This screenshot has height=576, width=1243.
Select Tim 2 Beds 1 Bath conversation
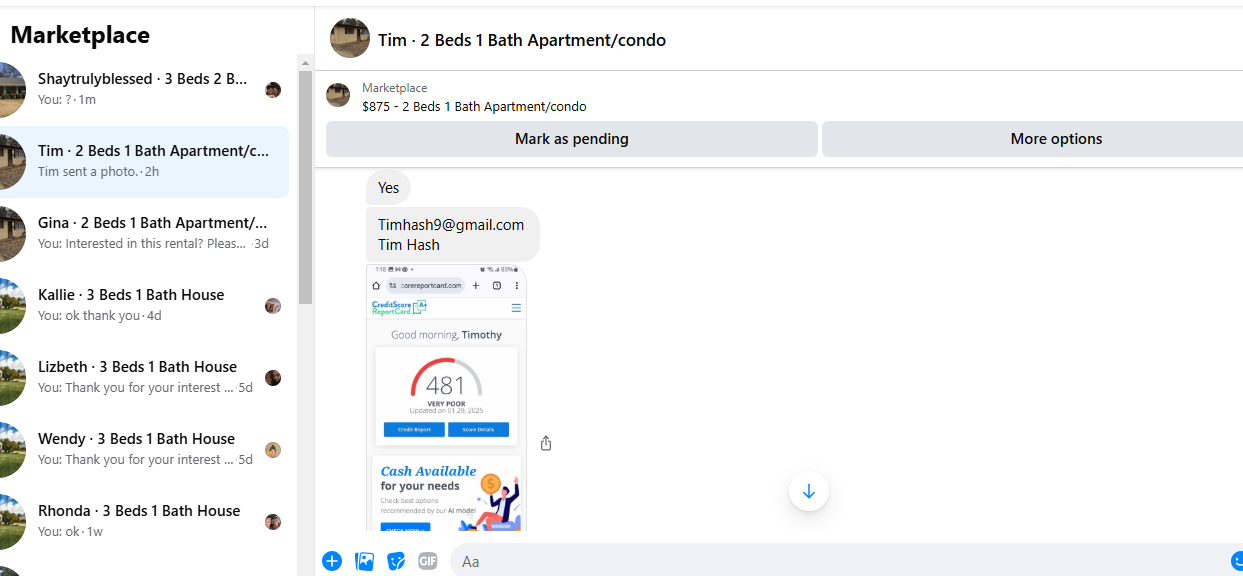point(145,162)
